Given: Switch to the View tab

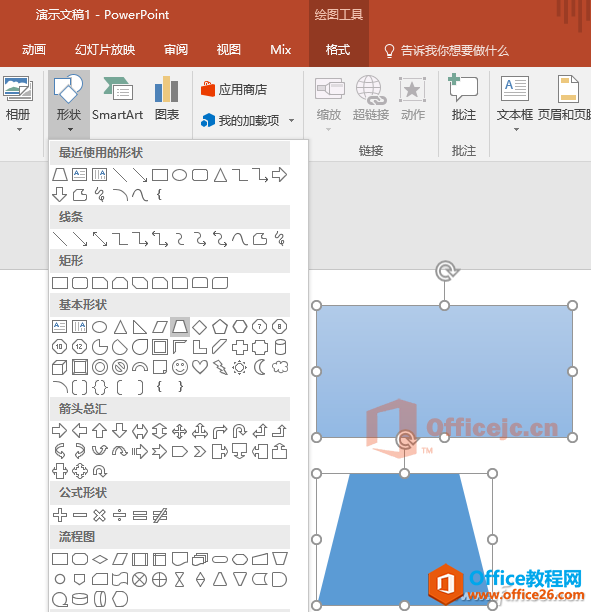Looking at the screenshot, I should point(229,50).
